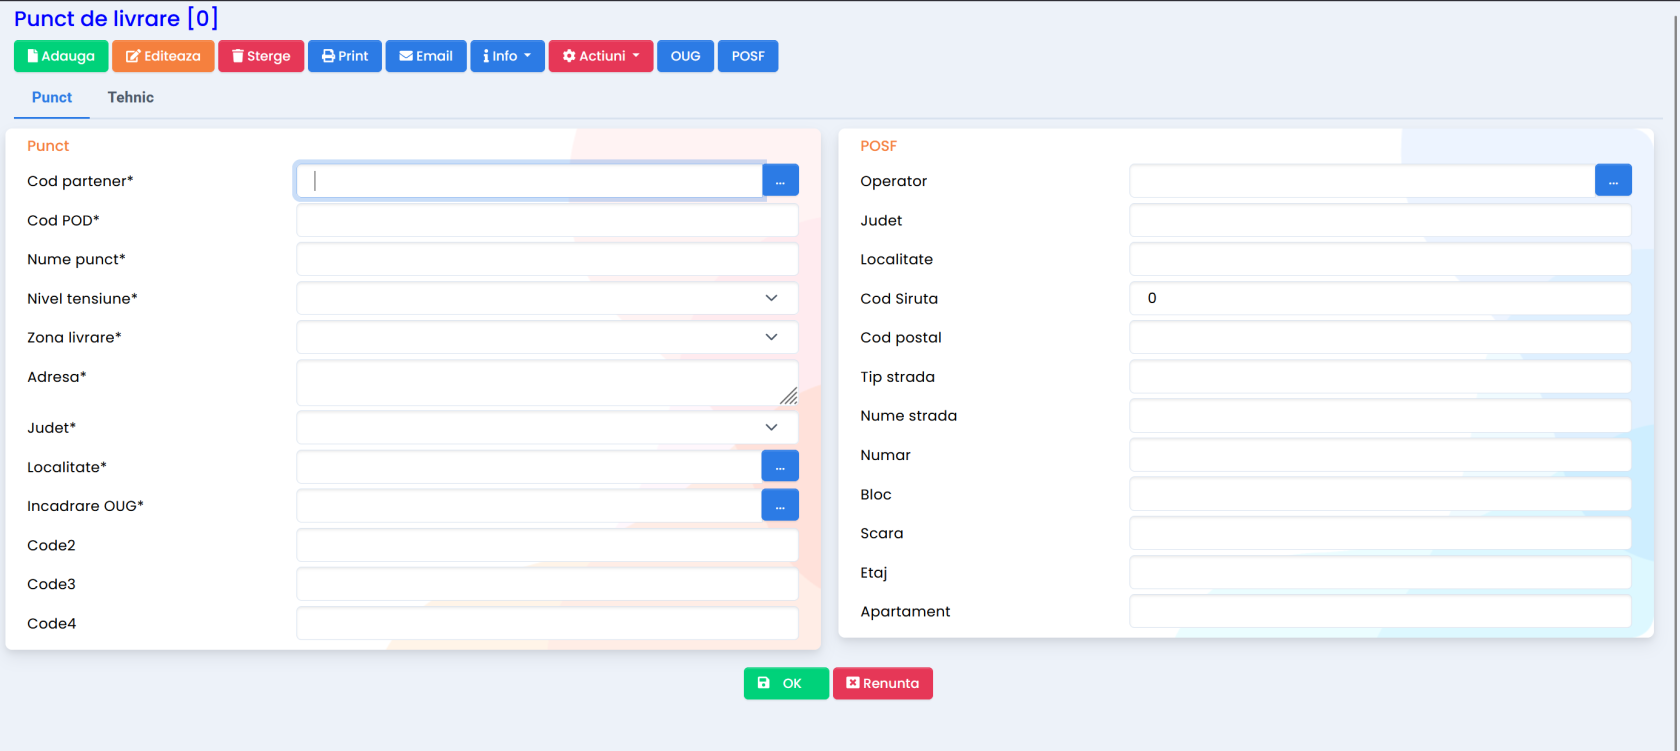This screenshot has height=751, width=1680.
Task: Click the Adresa textarea resize handle
Action: [x=789, y=396]
